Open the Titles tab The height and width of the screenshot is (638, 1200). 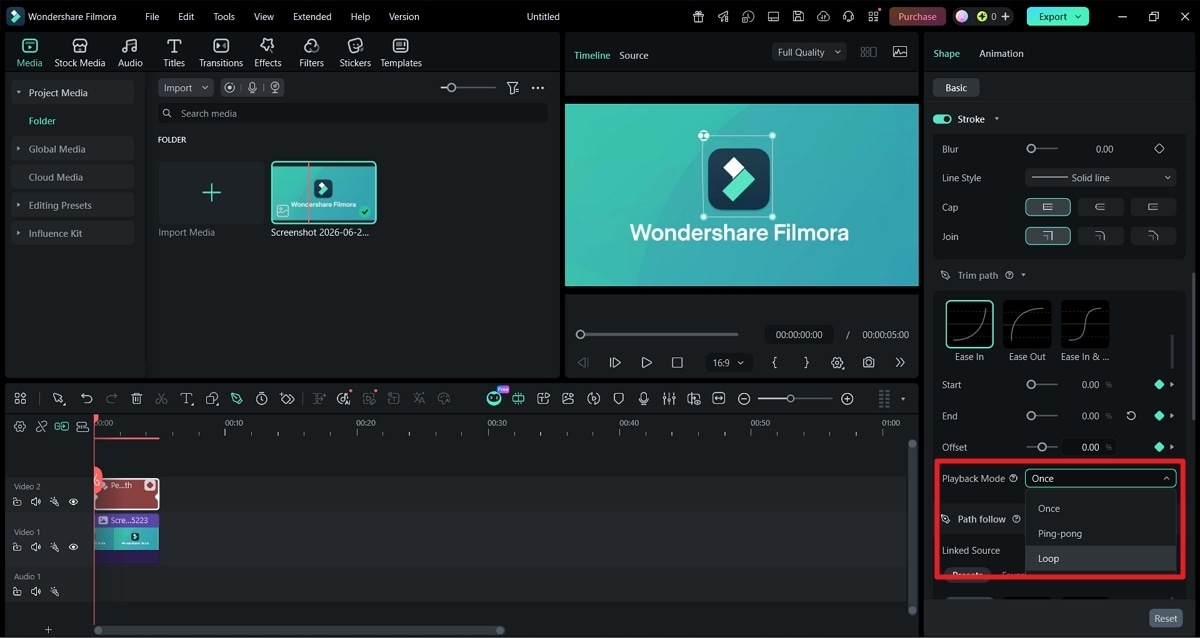(174, 53)
